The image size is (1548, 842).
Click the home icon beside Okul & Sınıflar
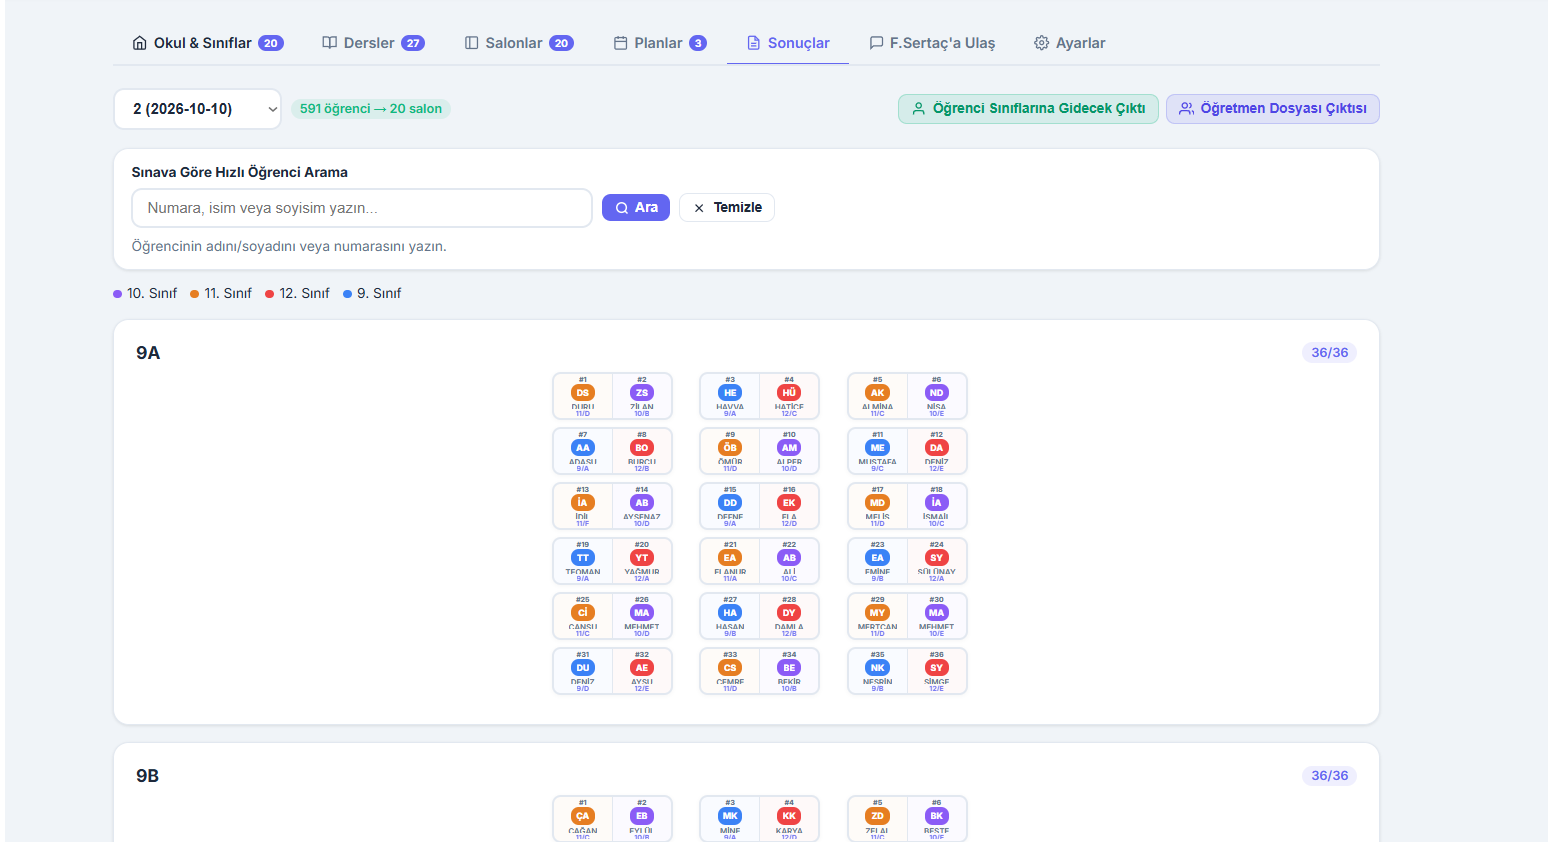140,43
